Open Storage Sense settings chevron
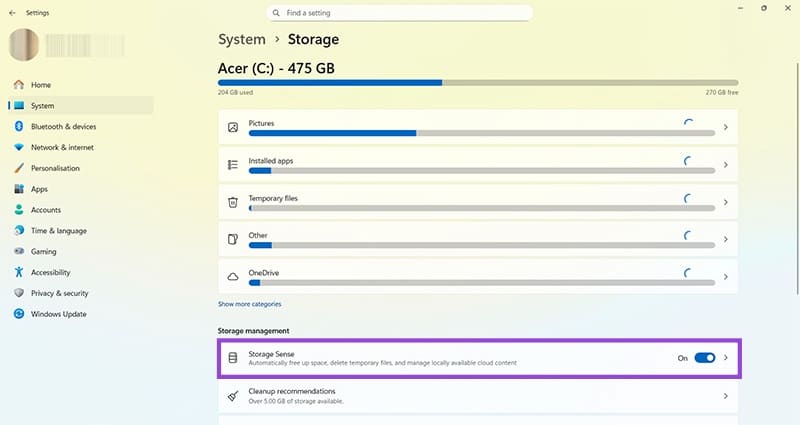This screenshot has height=425, width=800. pos(726,358)
